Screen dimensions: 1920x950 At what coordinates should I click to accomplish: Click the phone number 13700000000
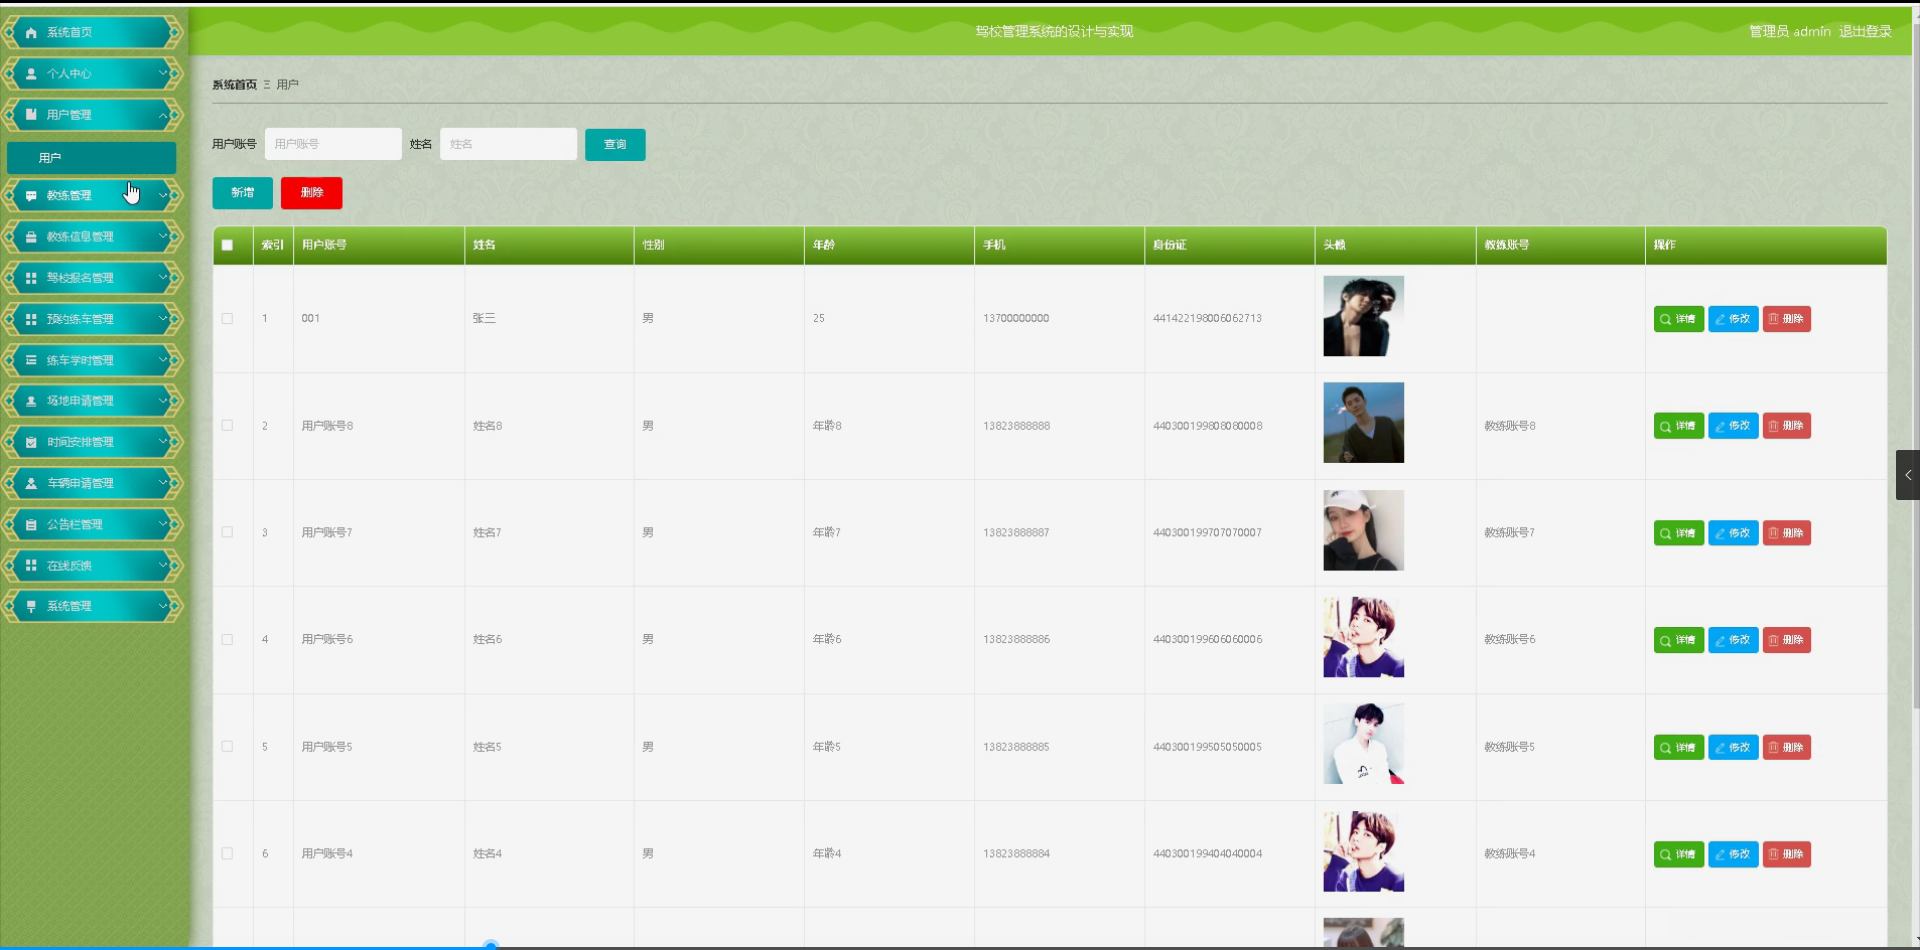point(1016,319)
